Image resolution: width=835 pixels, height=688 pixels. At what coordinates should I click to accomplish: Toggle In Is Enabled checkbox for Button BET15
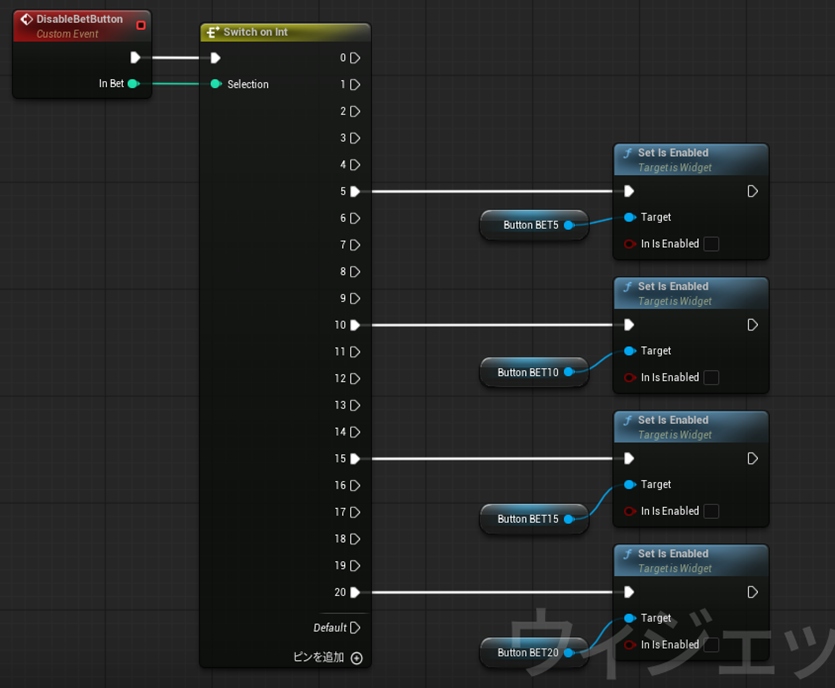pos(711,511)
